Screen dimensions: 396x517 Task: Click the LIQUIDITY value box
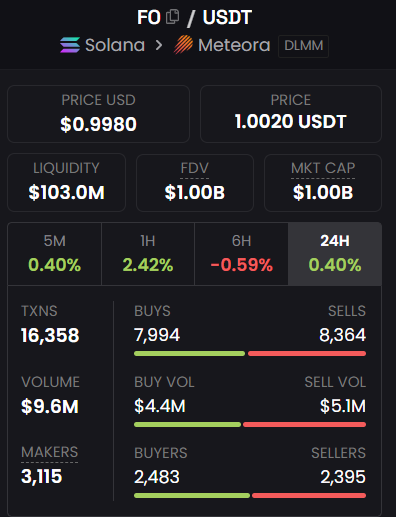coord(66,182)
